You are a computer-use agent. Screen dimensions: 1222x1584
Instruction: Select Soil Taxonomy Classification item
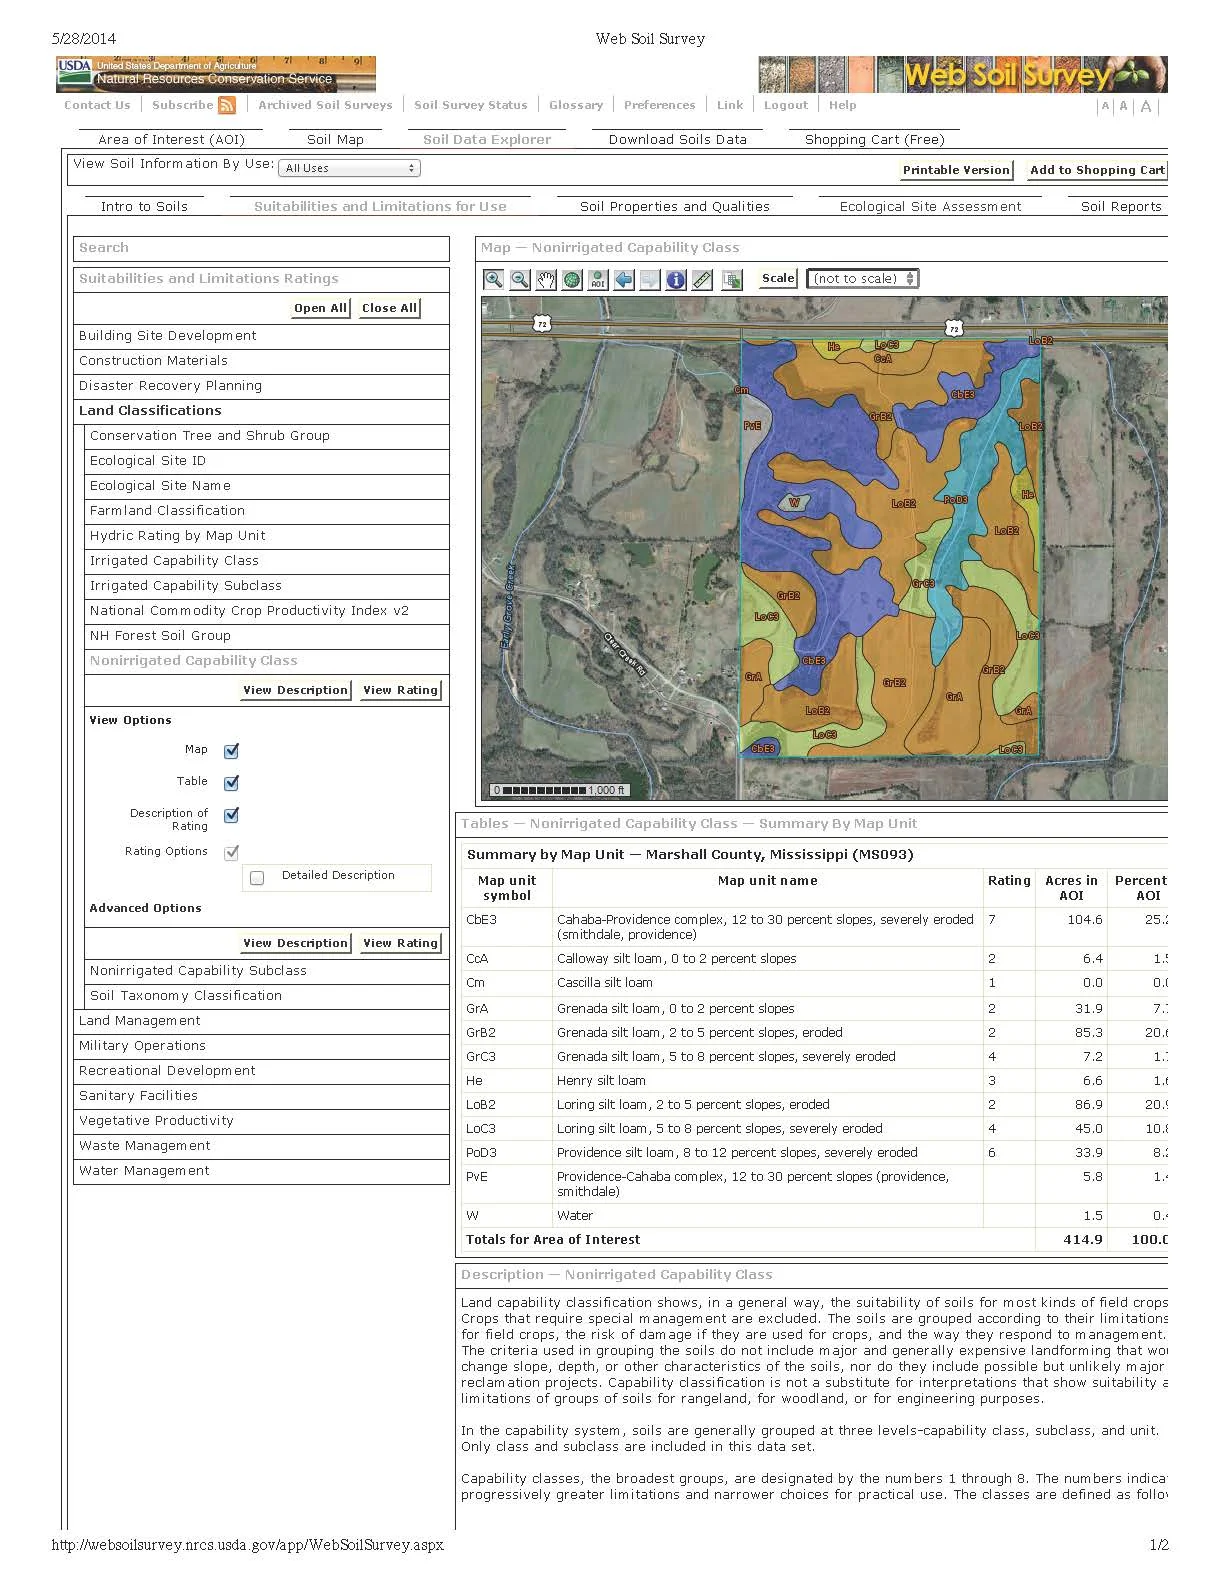(x=267, y=996)
